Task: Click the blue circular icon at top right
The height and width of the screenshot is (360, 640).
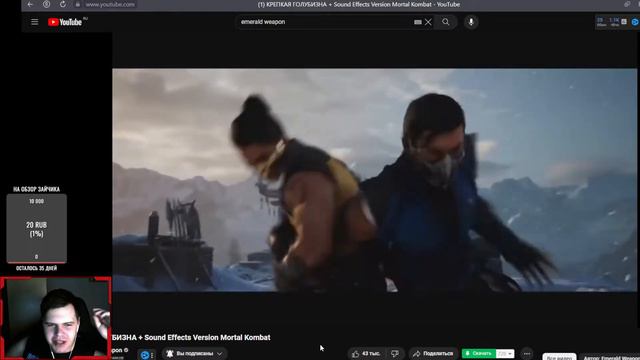Action: tap(635, 22)
